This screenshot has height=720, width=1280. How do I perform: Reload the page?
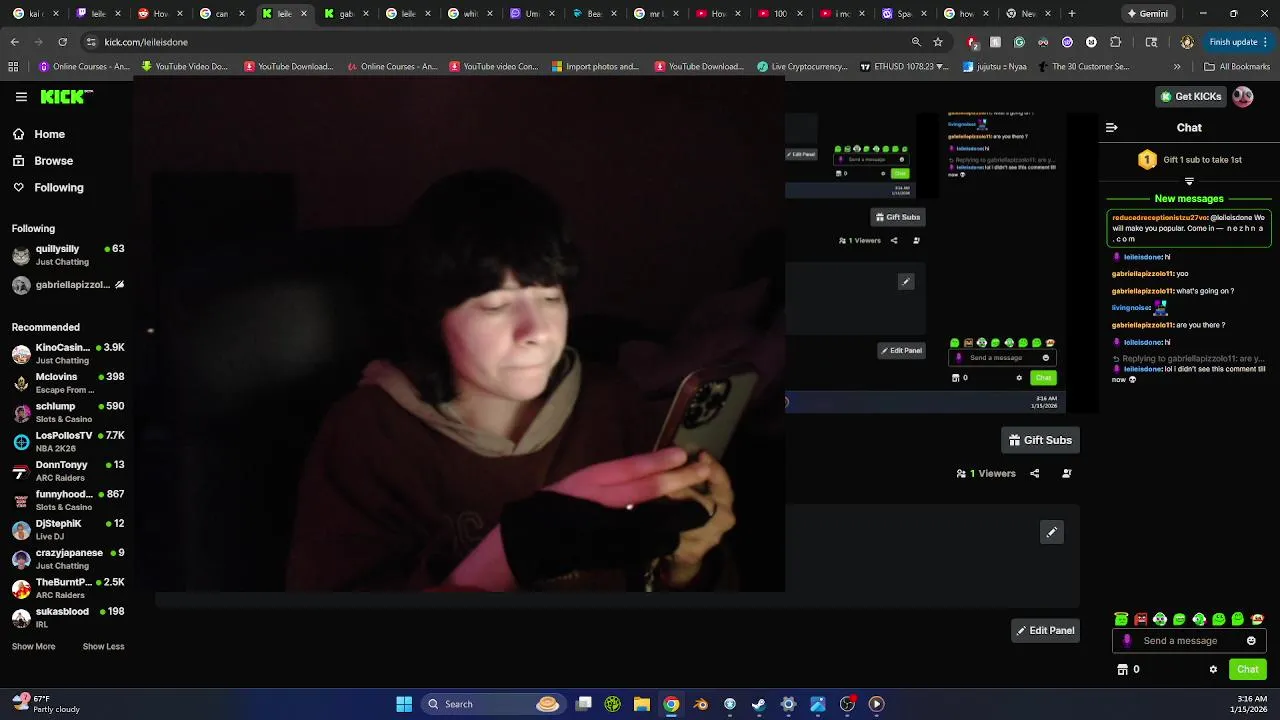point(62,42)
